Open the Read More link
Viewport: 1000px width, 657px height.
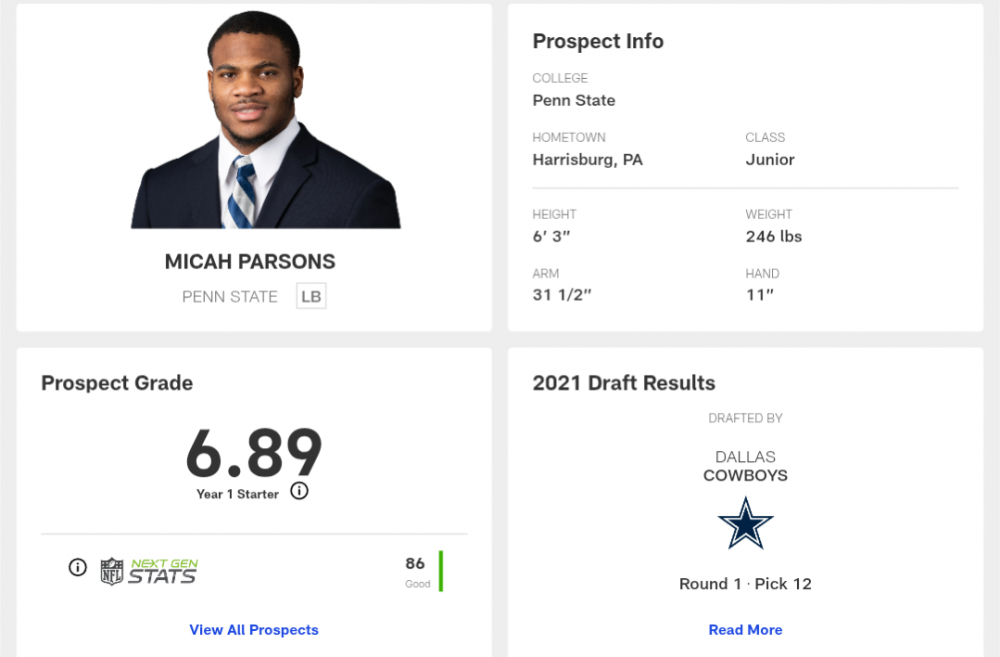coord(745,630)
